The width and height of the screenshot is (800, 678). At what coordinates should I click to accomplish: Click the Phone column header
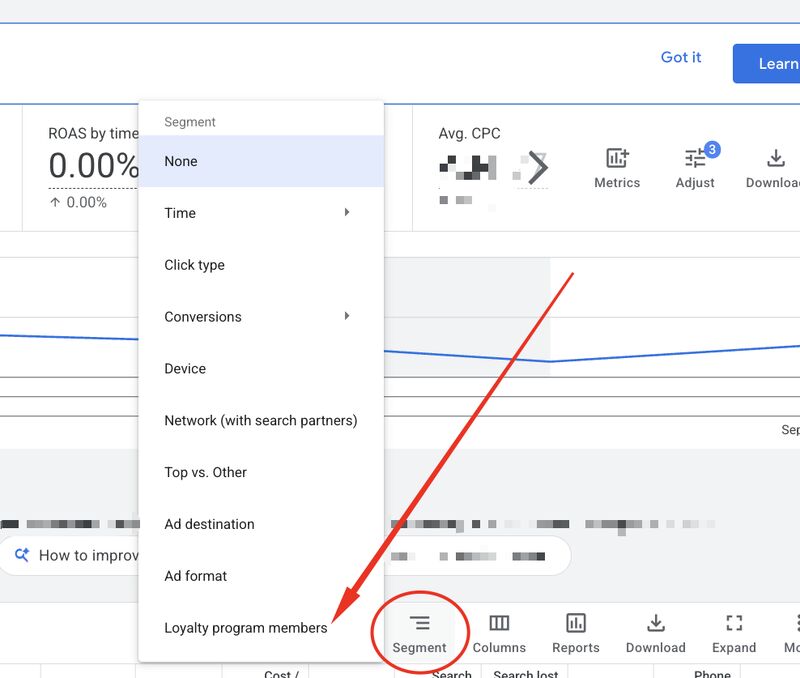point(712,674)
